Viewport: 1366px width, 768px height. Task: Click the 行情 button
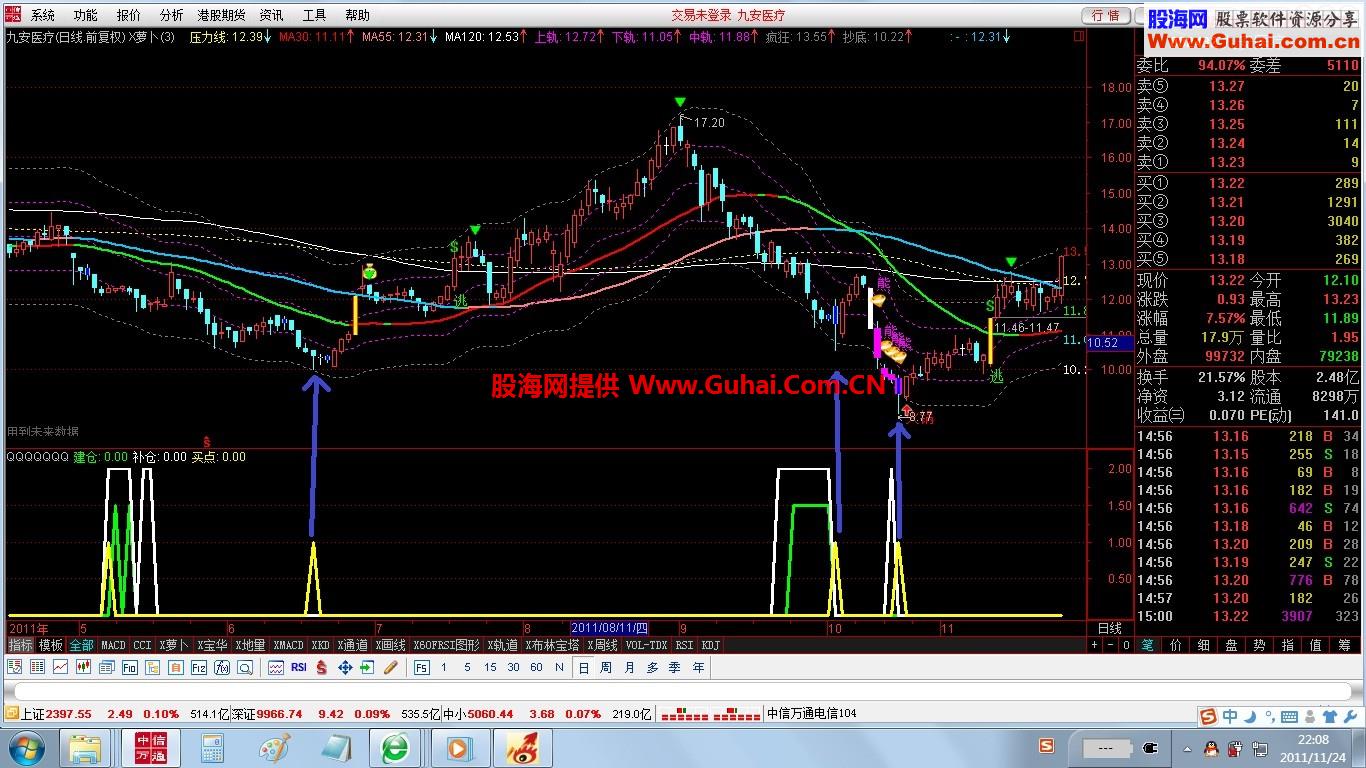[1106, 15]
